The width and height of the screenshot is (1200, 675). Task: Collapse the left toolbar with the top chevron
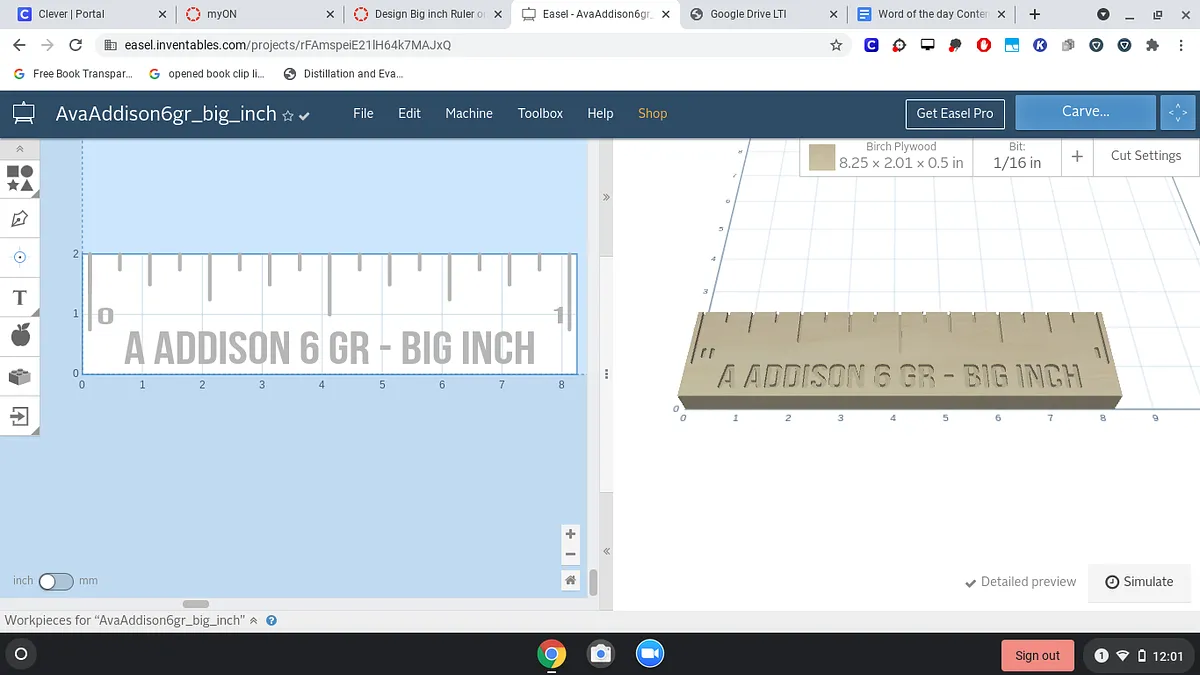coord(20,148)
